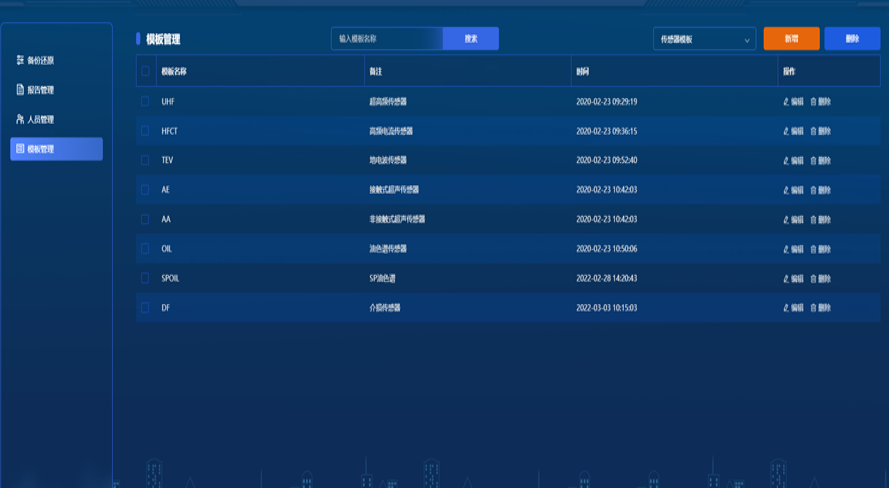Open 备份还原 in the sidebar
Screen dimensions: 889x488
(x=56, y=61)
